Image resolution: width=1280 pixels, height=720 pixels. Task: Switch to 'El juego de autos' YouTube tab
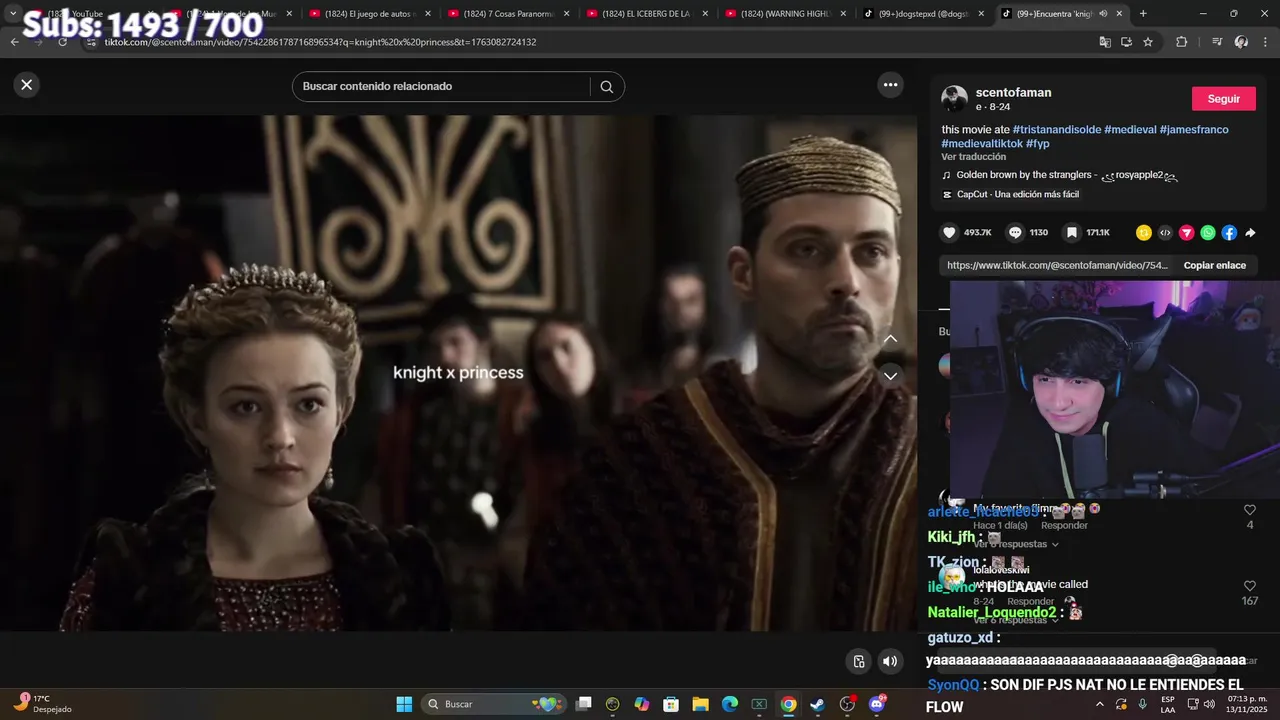370,14
